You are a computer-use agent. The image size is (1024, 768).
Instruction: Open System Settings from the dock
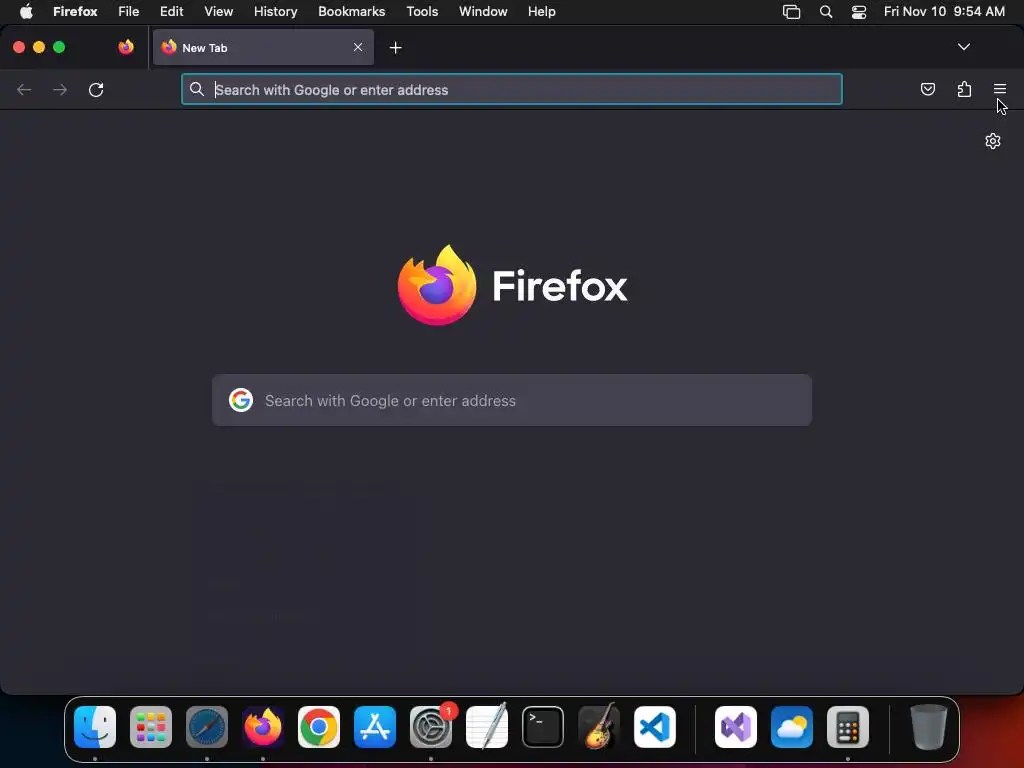[431, 727]
